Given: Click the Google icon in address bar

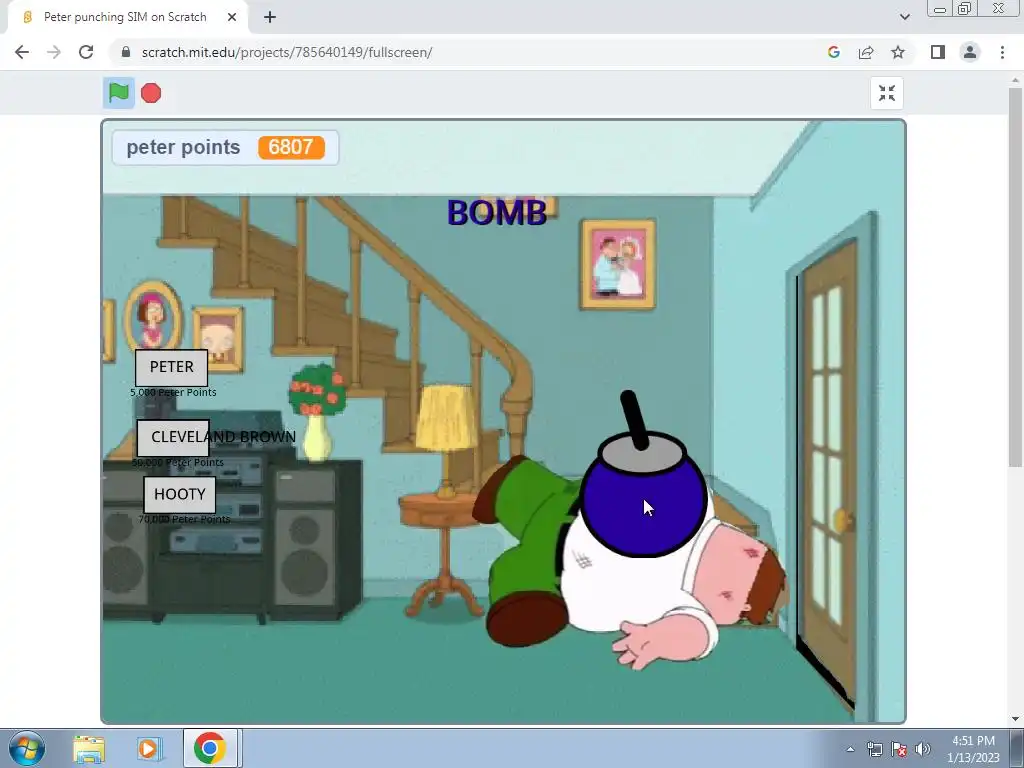Looking at the screenshot, I should pyautogui.click(x=833, y=52).
